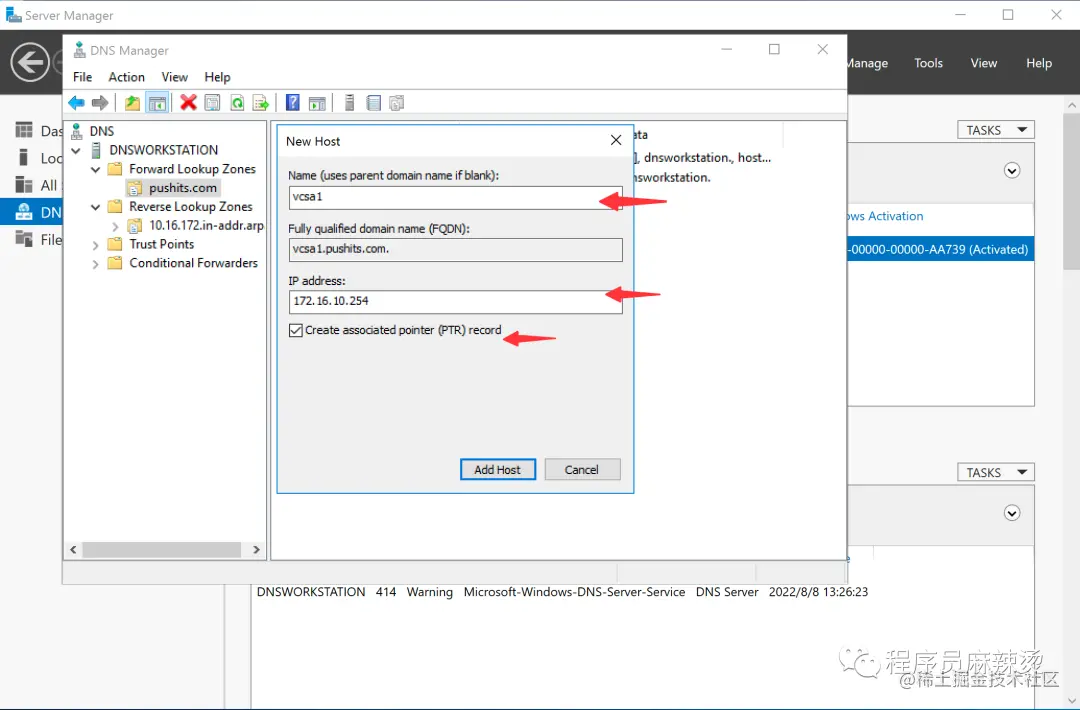The width and height of the screenshot is (1080, 710).
Task: Click the red X Delete icon
Action: [x=188, y=103]
